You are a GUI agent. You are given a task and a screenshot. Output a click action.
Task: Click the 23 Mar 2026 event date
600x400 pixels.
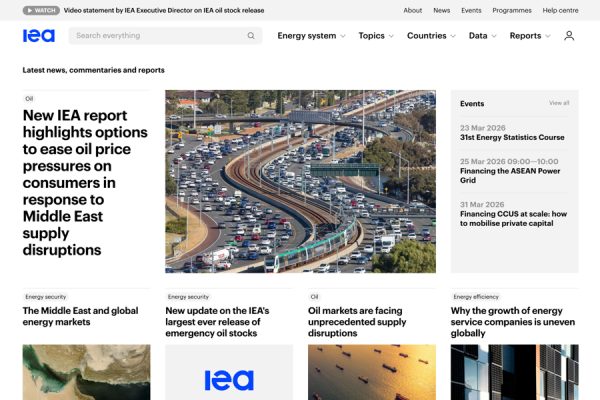tap(483, 128)
